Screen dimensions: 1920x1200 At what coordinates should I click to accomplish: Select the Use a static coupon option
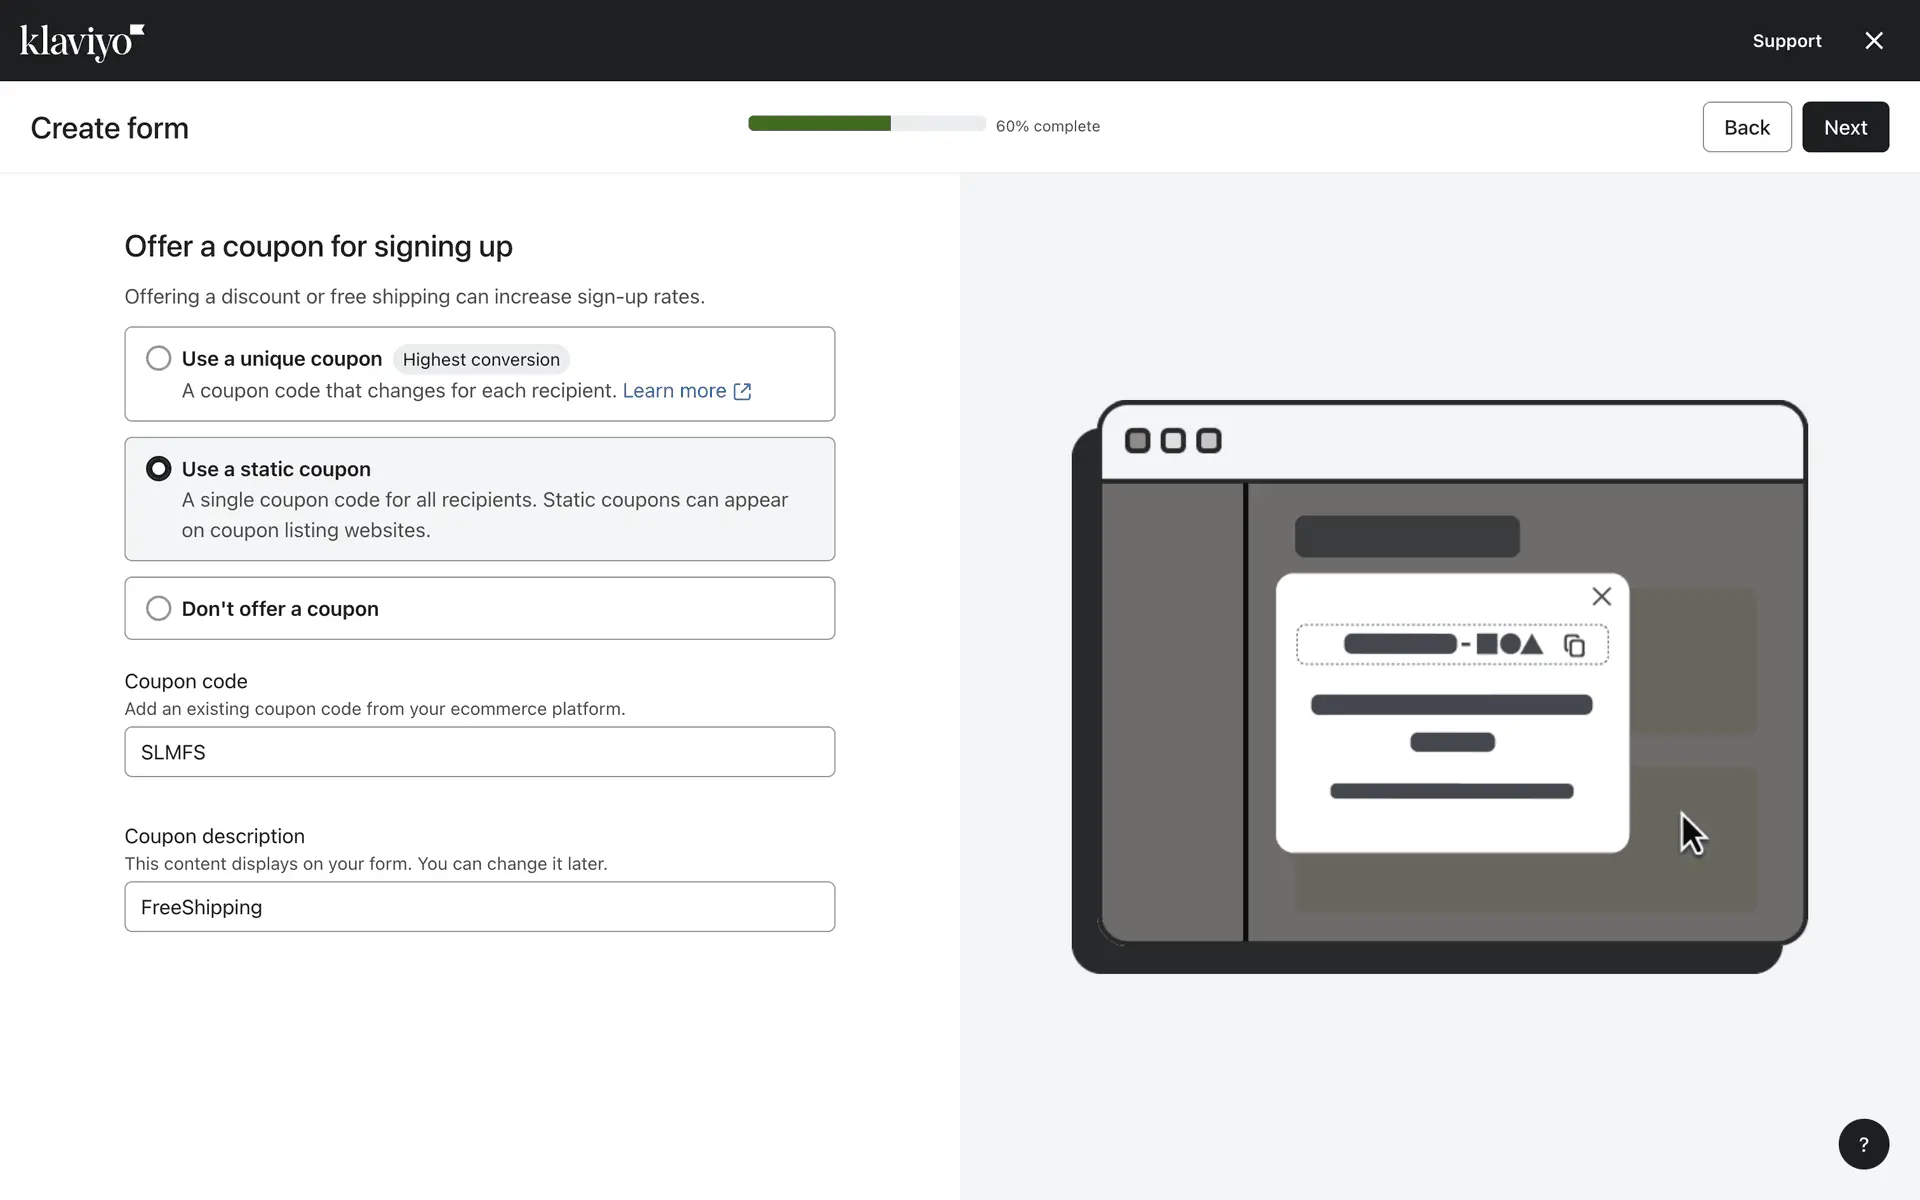click(159, 469)
